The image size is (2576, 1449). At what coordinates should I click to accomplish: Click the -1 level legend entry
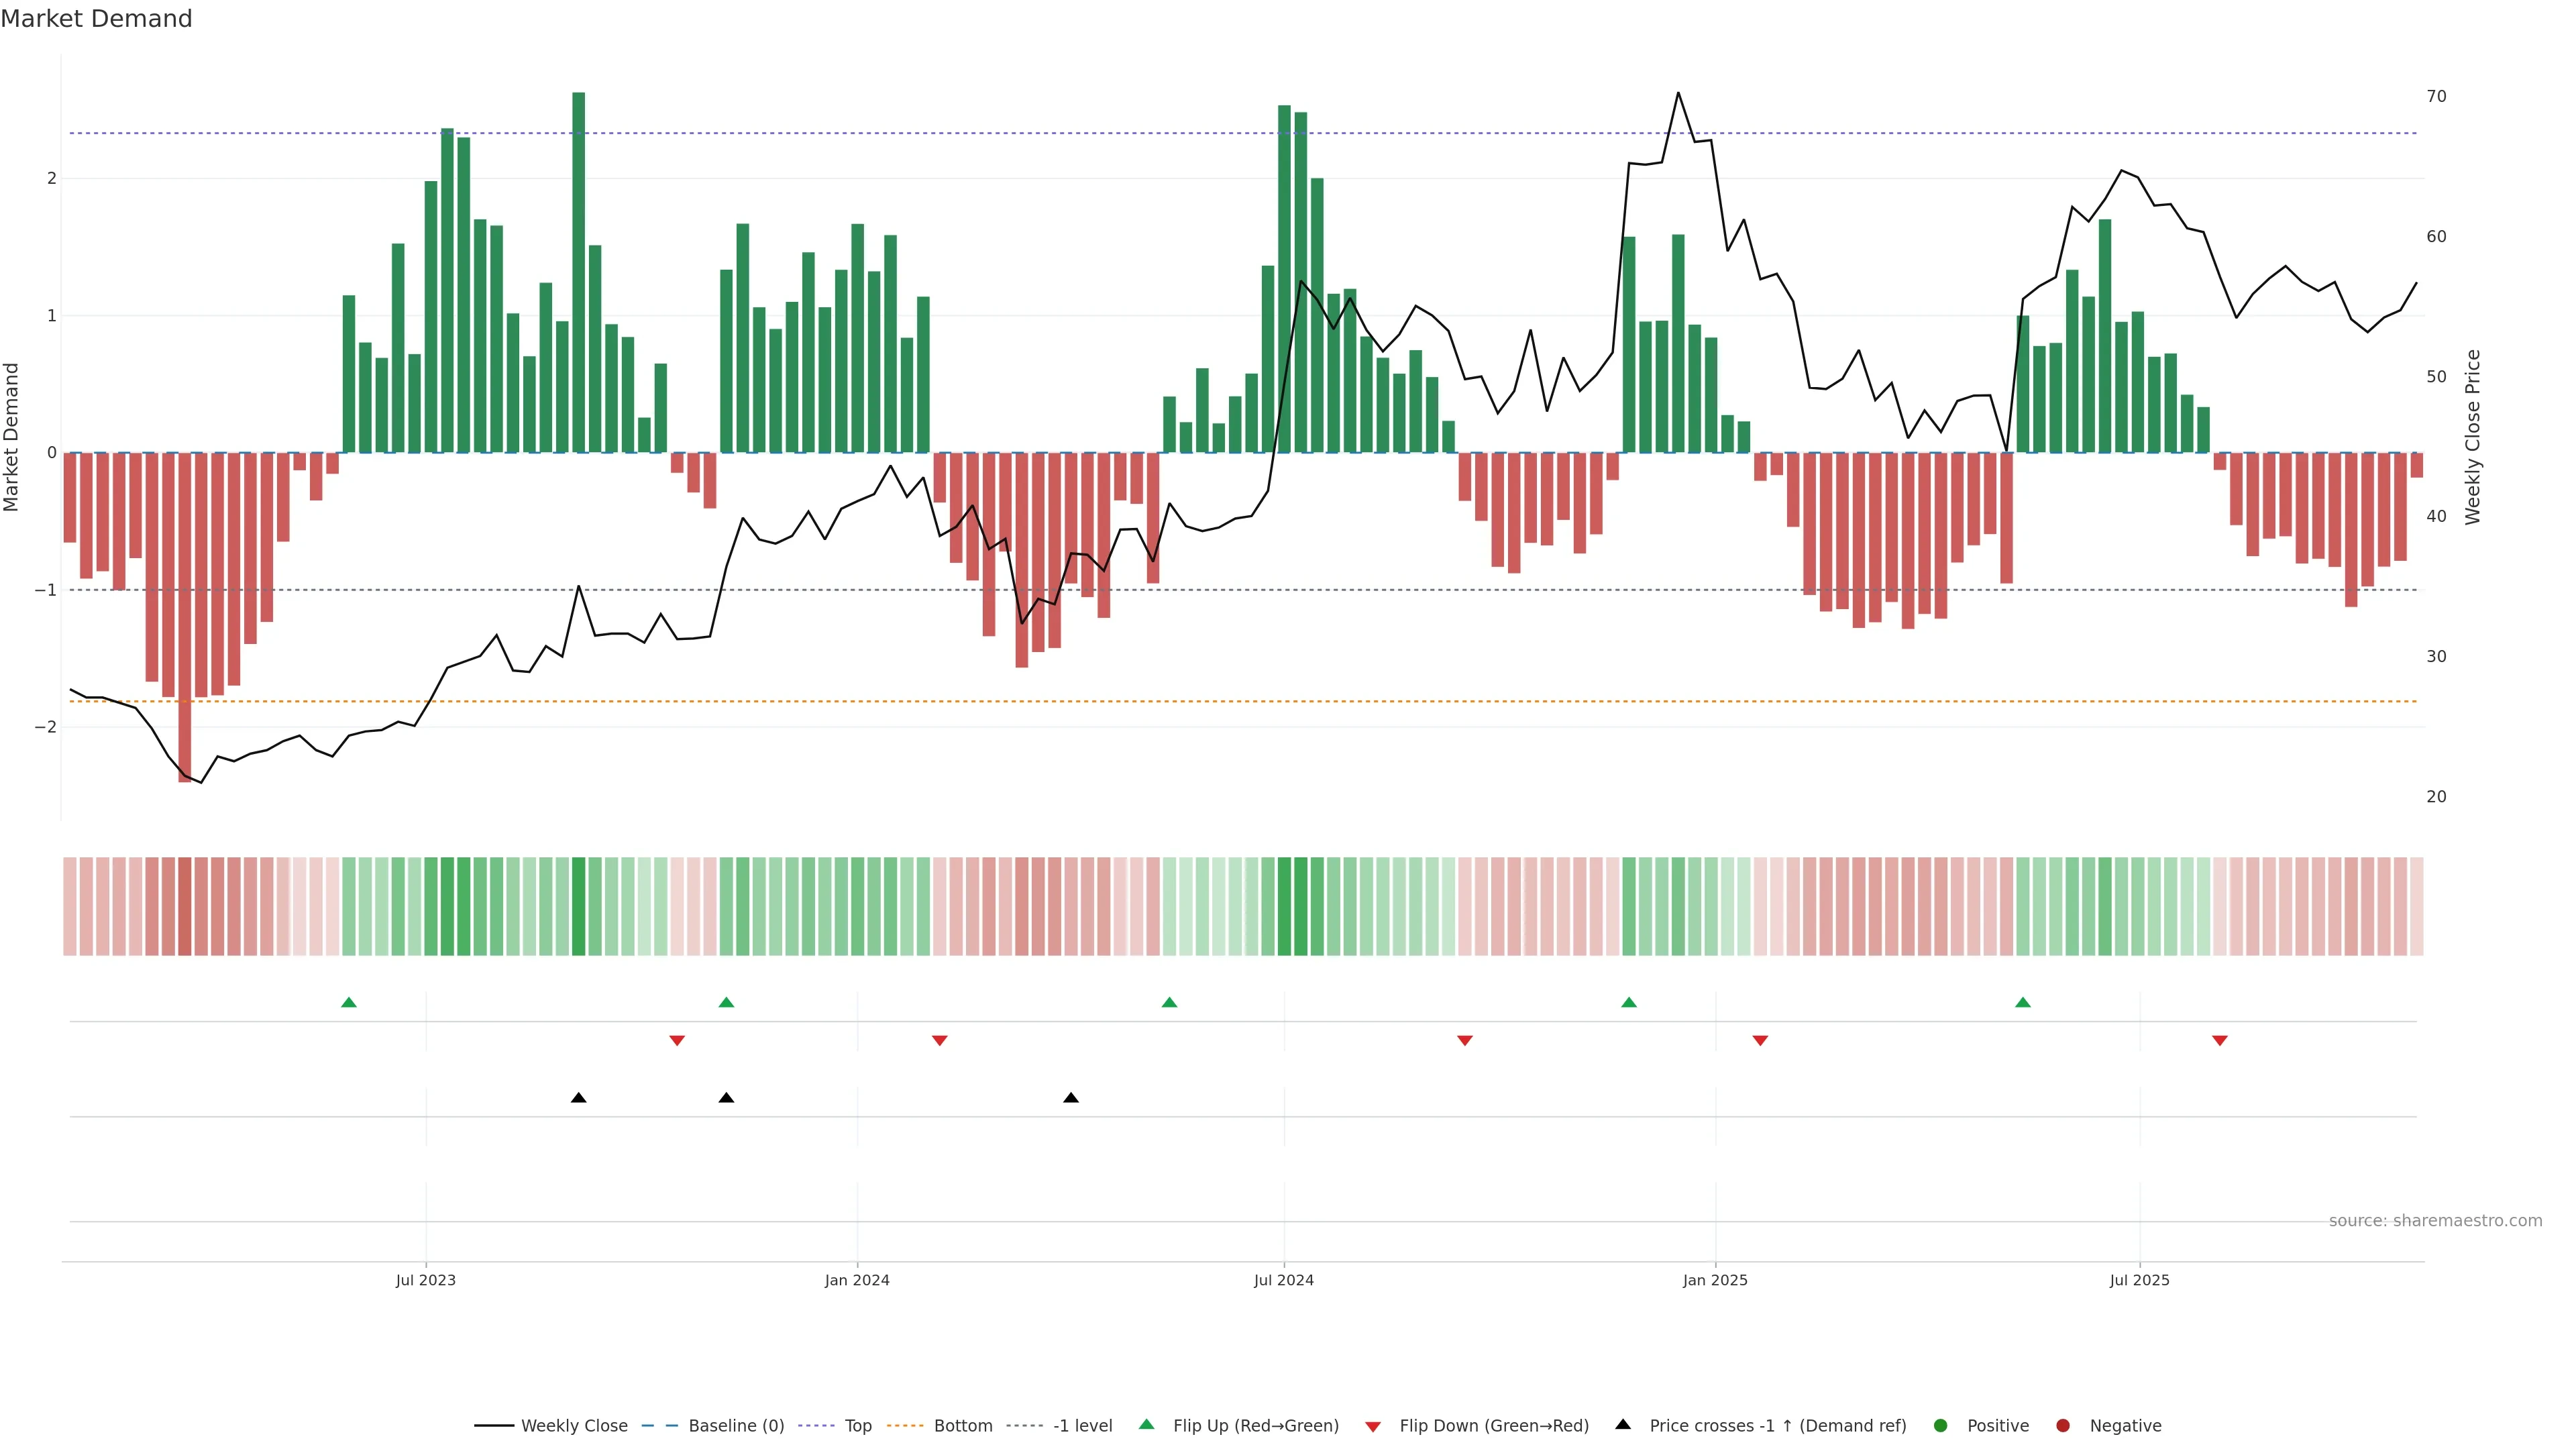pyautogui.click(x=1082, y=1425)
